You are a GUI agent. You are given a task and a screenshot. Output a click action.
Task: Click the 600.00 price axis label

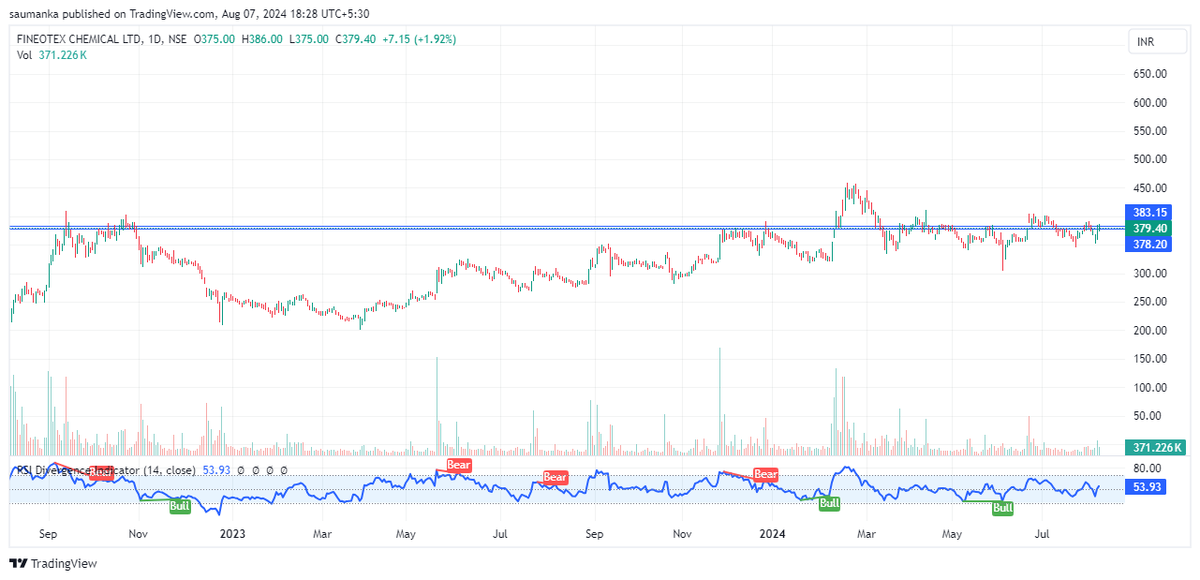click(1150, 102)
